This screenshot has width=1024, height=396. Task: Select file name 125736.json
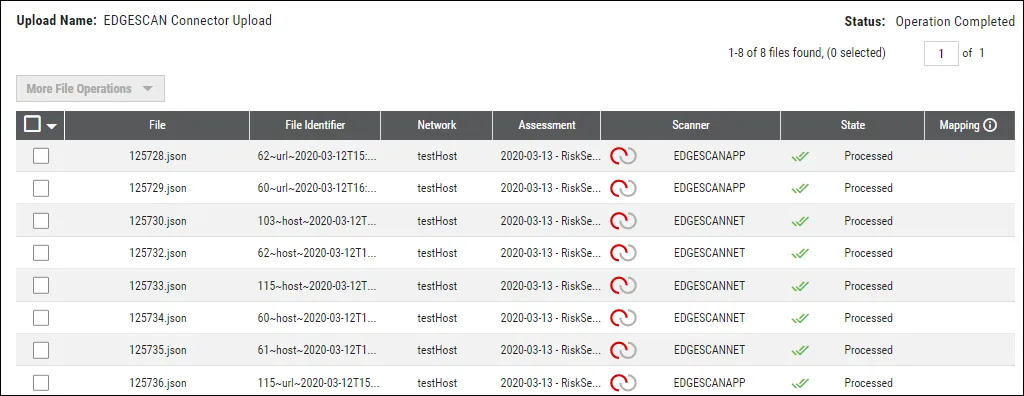click(158, 382)
